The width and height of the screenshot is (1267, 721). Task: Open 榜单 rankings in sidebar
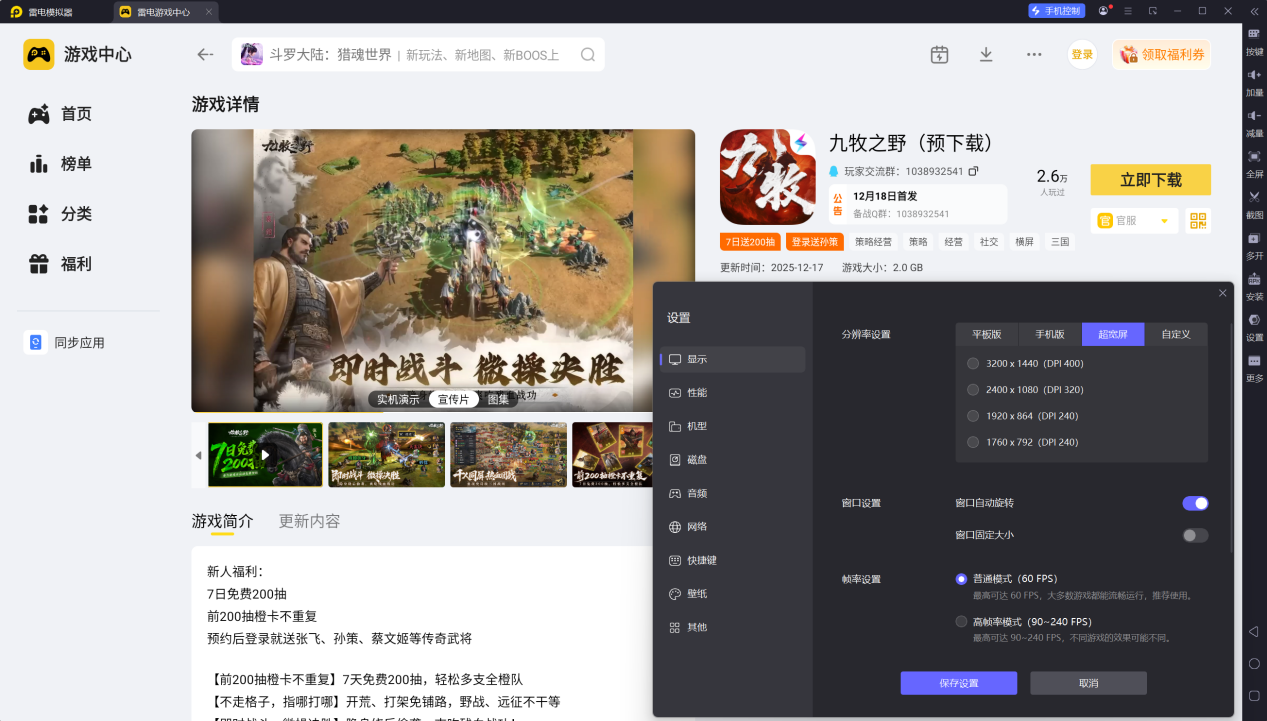click(60, 164)
